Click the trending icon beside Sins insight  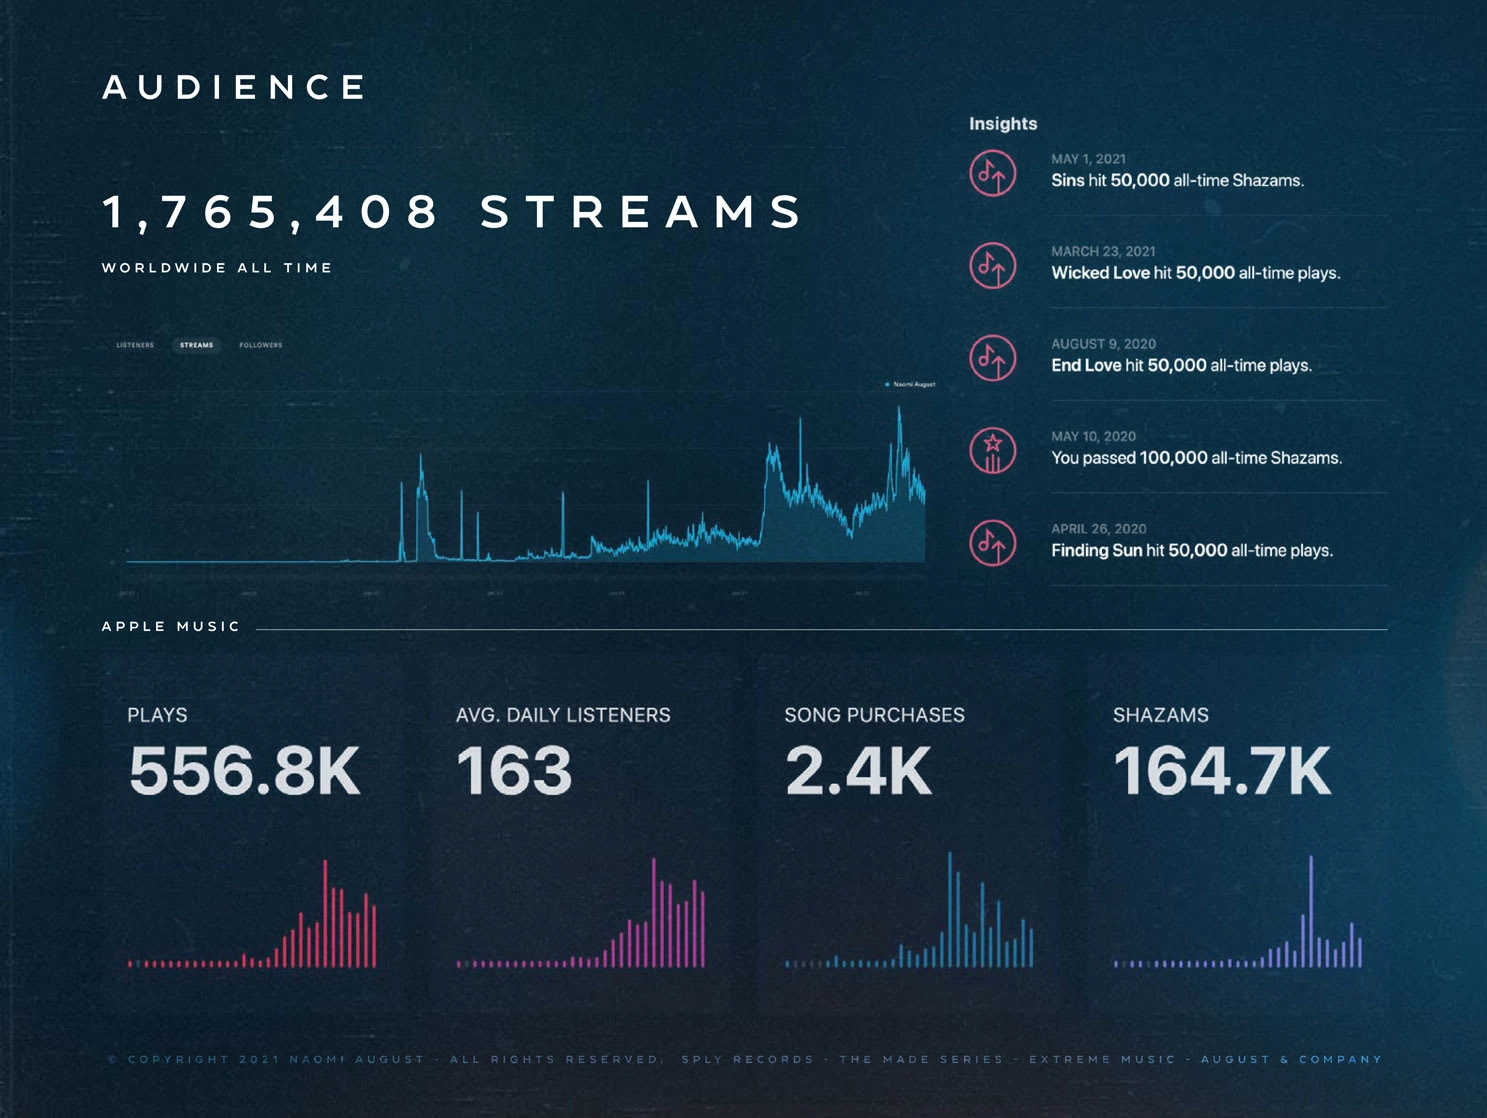click(992, 173)
